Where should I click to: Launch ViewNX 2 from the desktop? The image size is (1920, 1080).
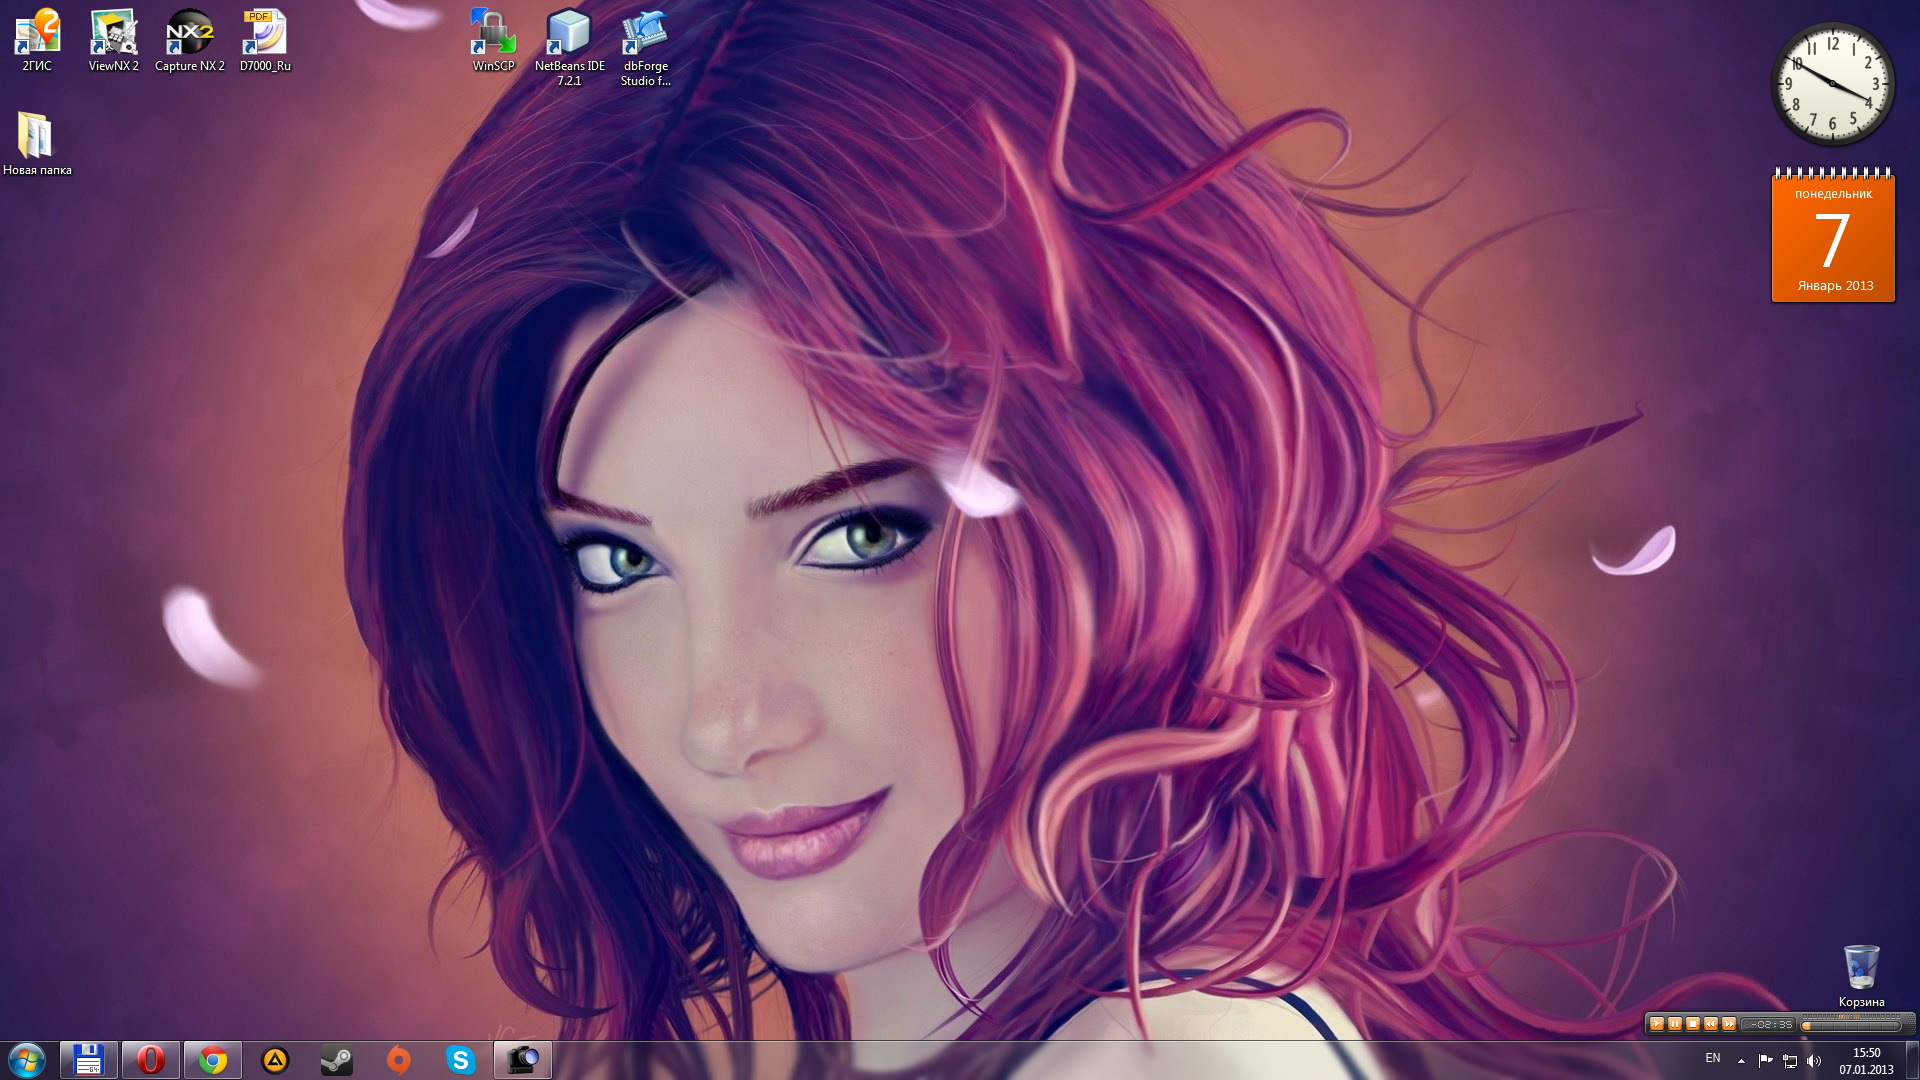coord(113,40)
